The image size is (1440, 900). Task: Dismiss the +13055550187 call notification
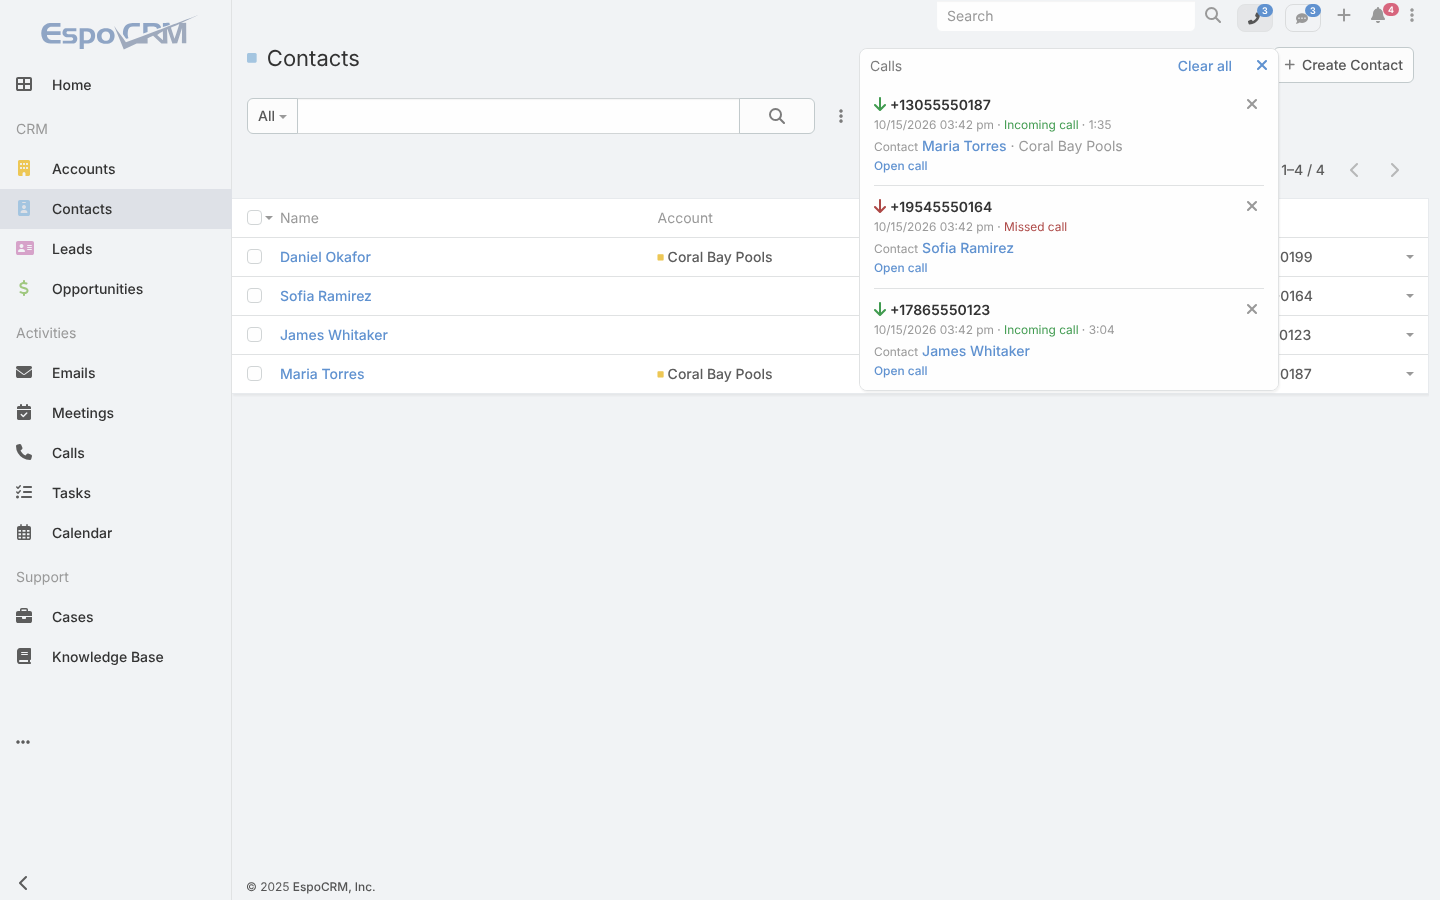point(1252,104)
